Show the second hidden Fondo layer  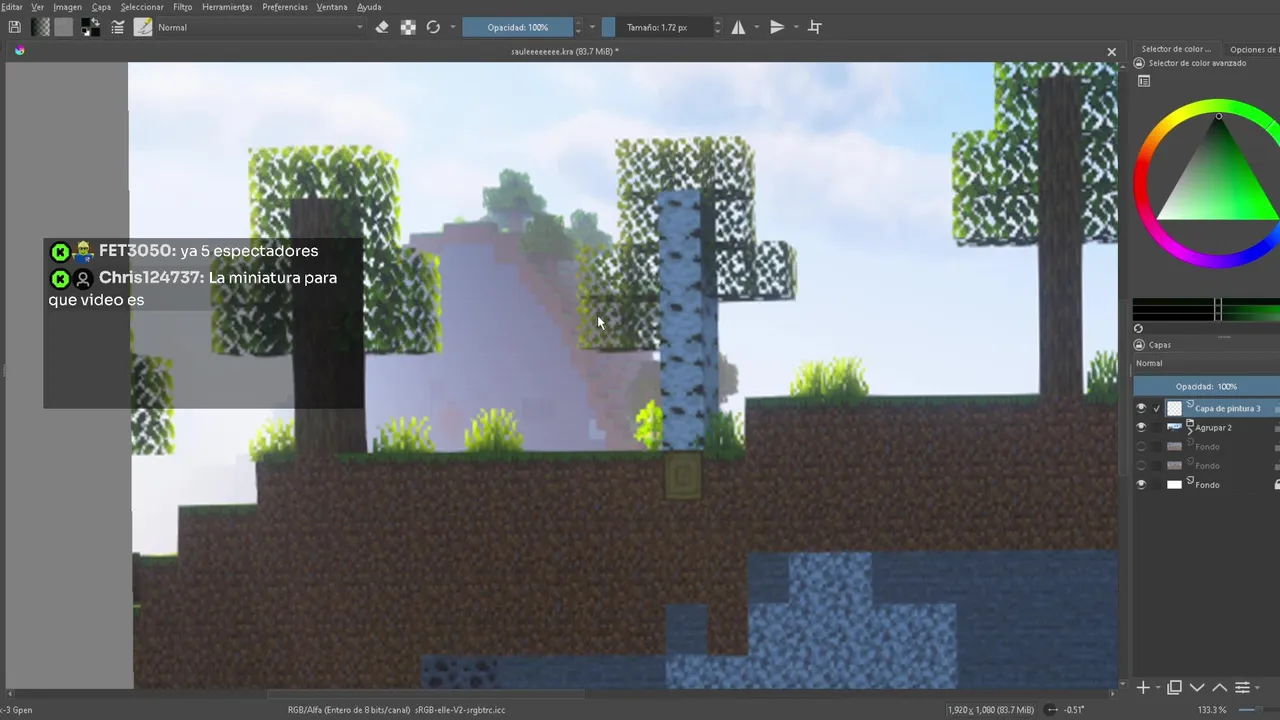[1141, 465]
